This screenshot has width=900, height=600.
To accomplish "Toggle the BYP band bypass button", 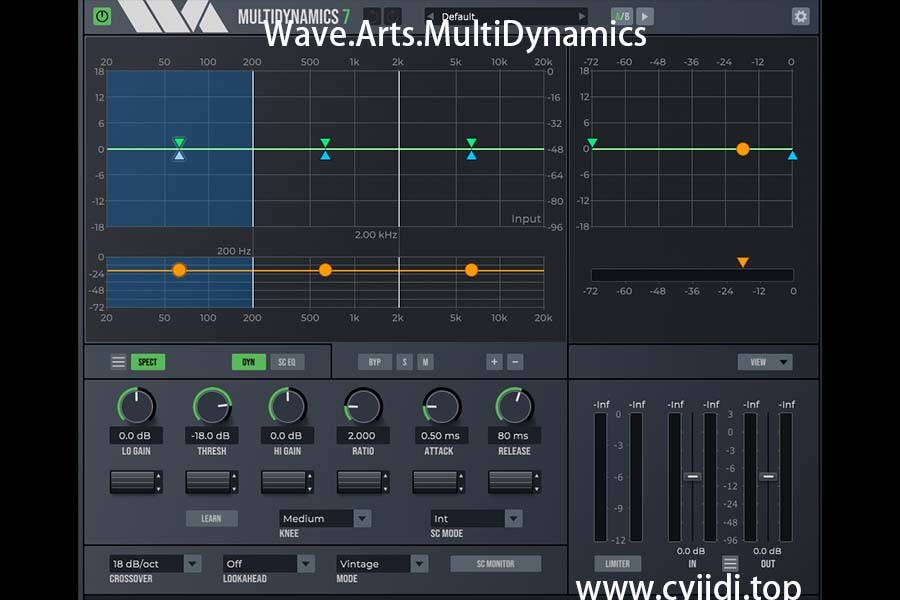I will tap(375, 362).
